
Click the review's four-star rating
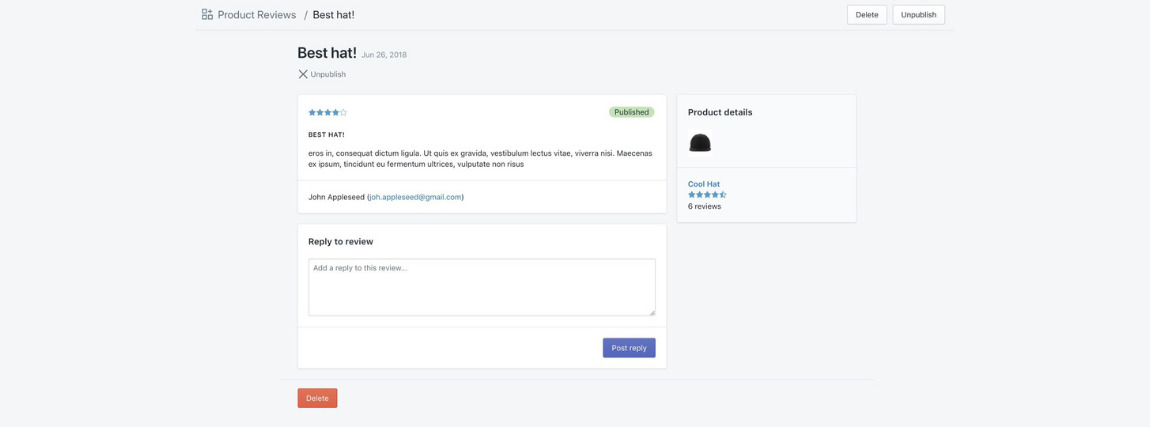click(x=327, y=112)
